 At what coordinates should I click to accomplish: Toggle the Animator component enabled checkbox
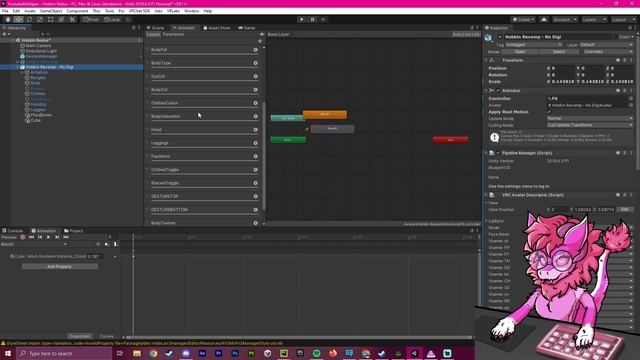[498, 91]
